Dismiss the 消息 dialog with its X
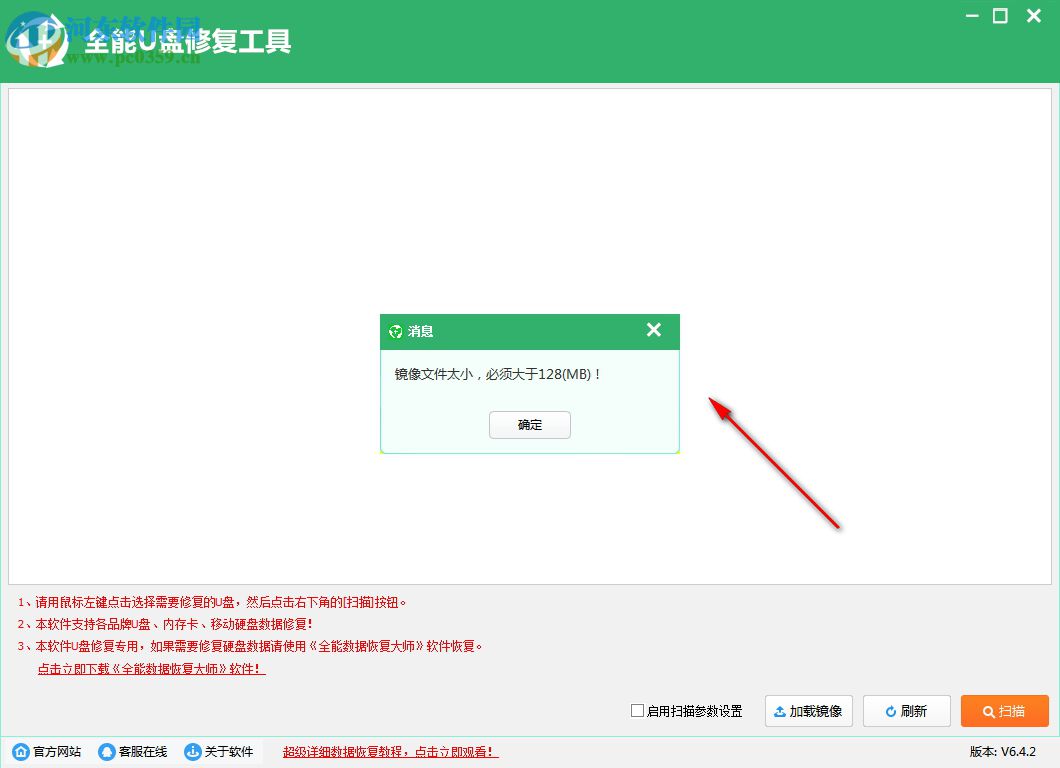This screenshot has width=1060, height=768. [654, 330]
